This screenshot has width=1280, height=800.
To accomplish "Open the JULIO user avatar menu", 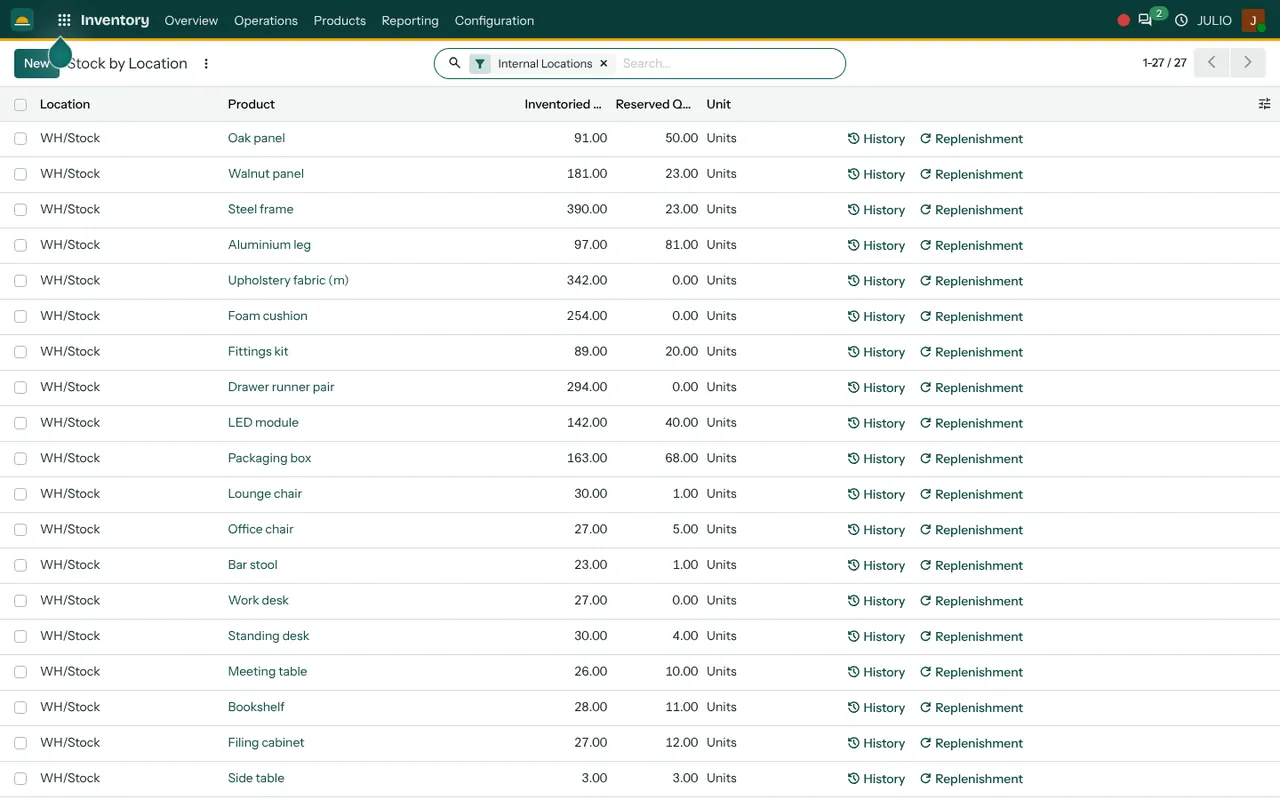I will click(x=1253, y=20).
